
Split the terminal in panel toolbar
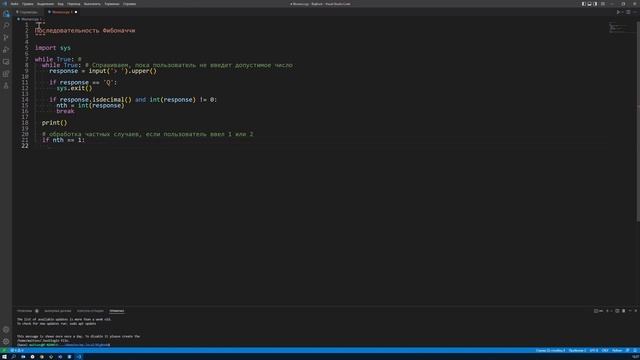pyautogui.click(x=617, y=311)
